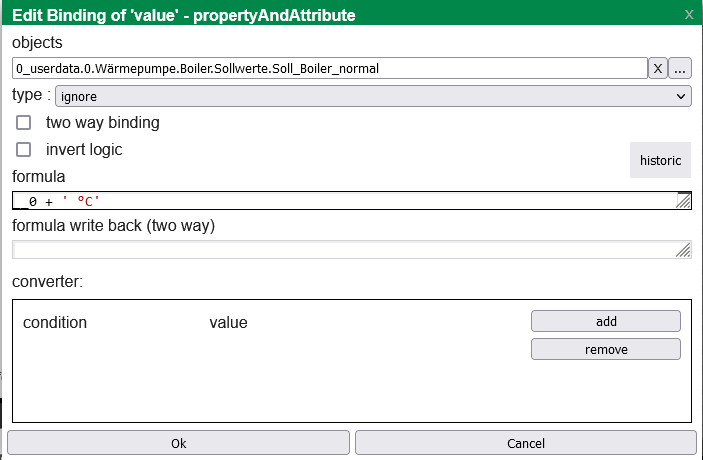Viewport: 703px width, 460px height.
Task: Cancel the binding edit
Action: click(x=525, y=443)
